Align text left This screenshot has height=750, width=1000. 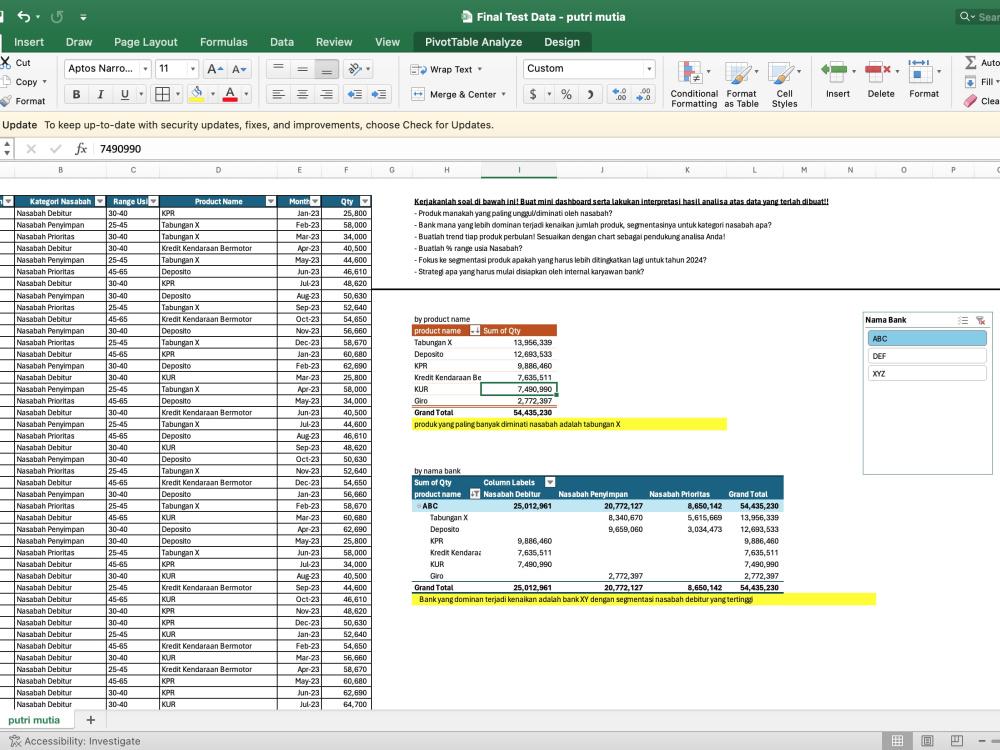278,94
